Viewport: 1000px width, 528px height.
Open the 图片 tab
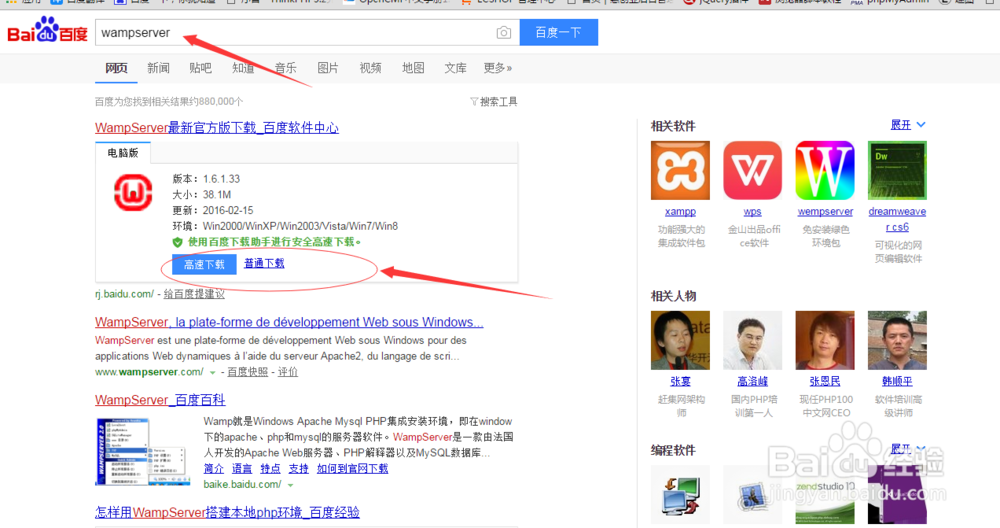click(328, 68)
